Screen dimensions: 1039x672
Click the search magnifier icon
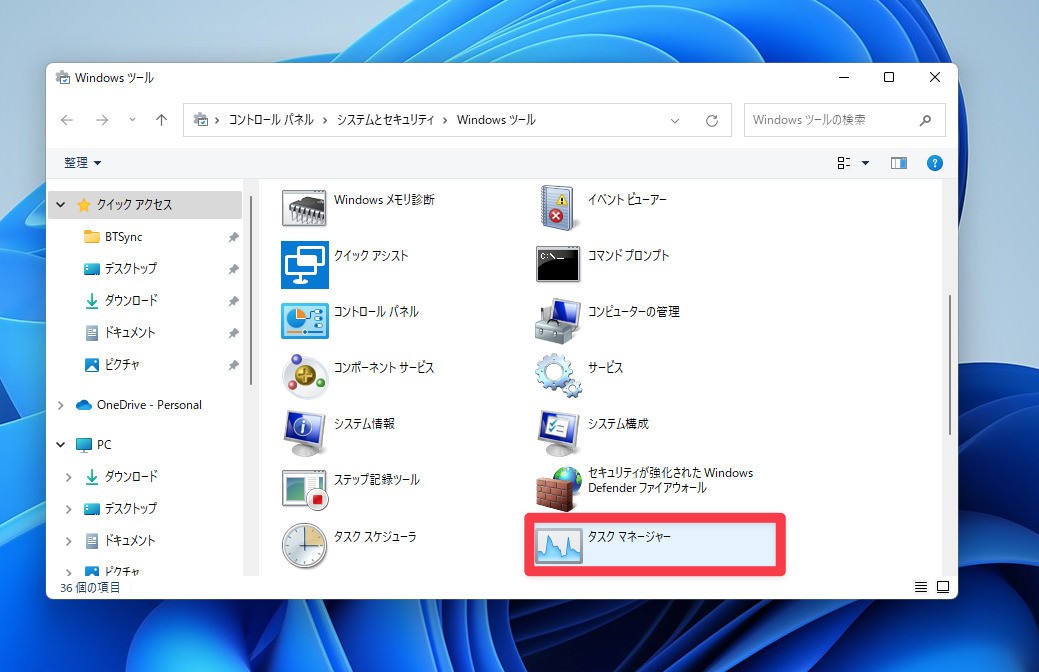point(925,120)
